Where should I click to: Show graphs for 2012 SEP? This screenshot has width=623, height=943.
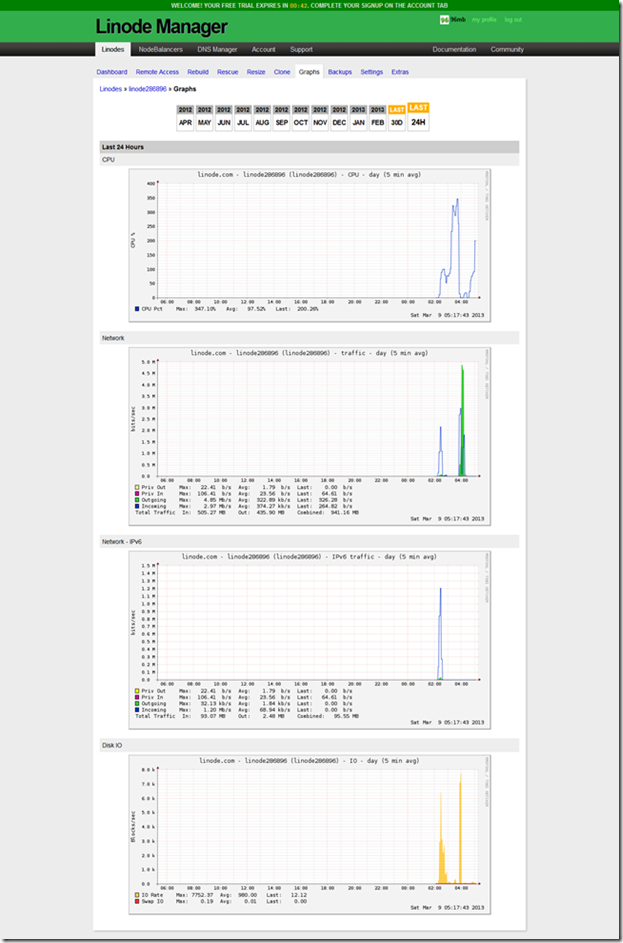[x=281, y=117]
